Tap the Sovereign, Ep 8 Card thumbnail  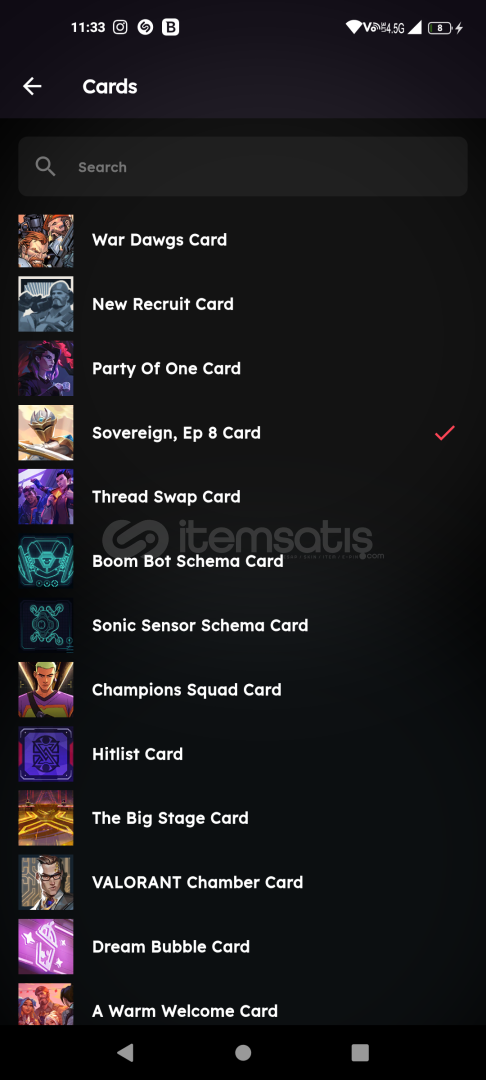pyautogui.click(x=45, y=433)
